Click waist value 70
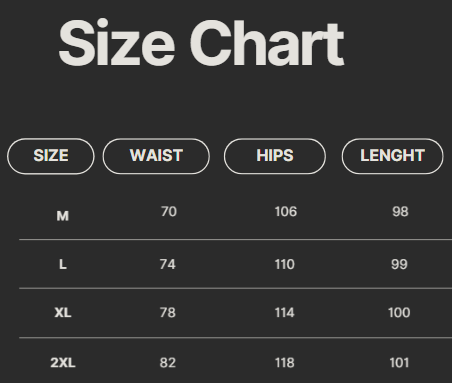Screen dimensions: 452x383 tap(168, 212)
